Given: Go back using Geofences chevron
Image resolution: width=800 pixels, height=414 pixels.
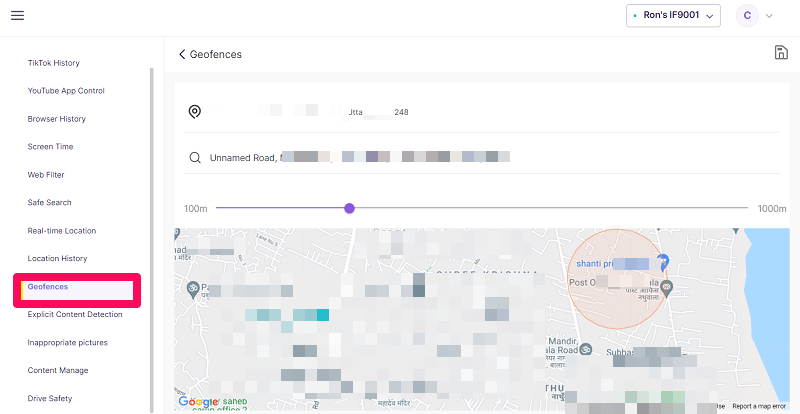Looking at the screenshot, I should (x=182, y=54).
